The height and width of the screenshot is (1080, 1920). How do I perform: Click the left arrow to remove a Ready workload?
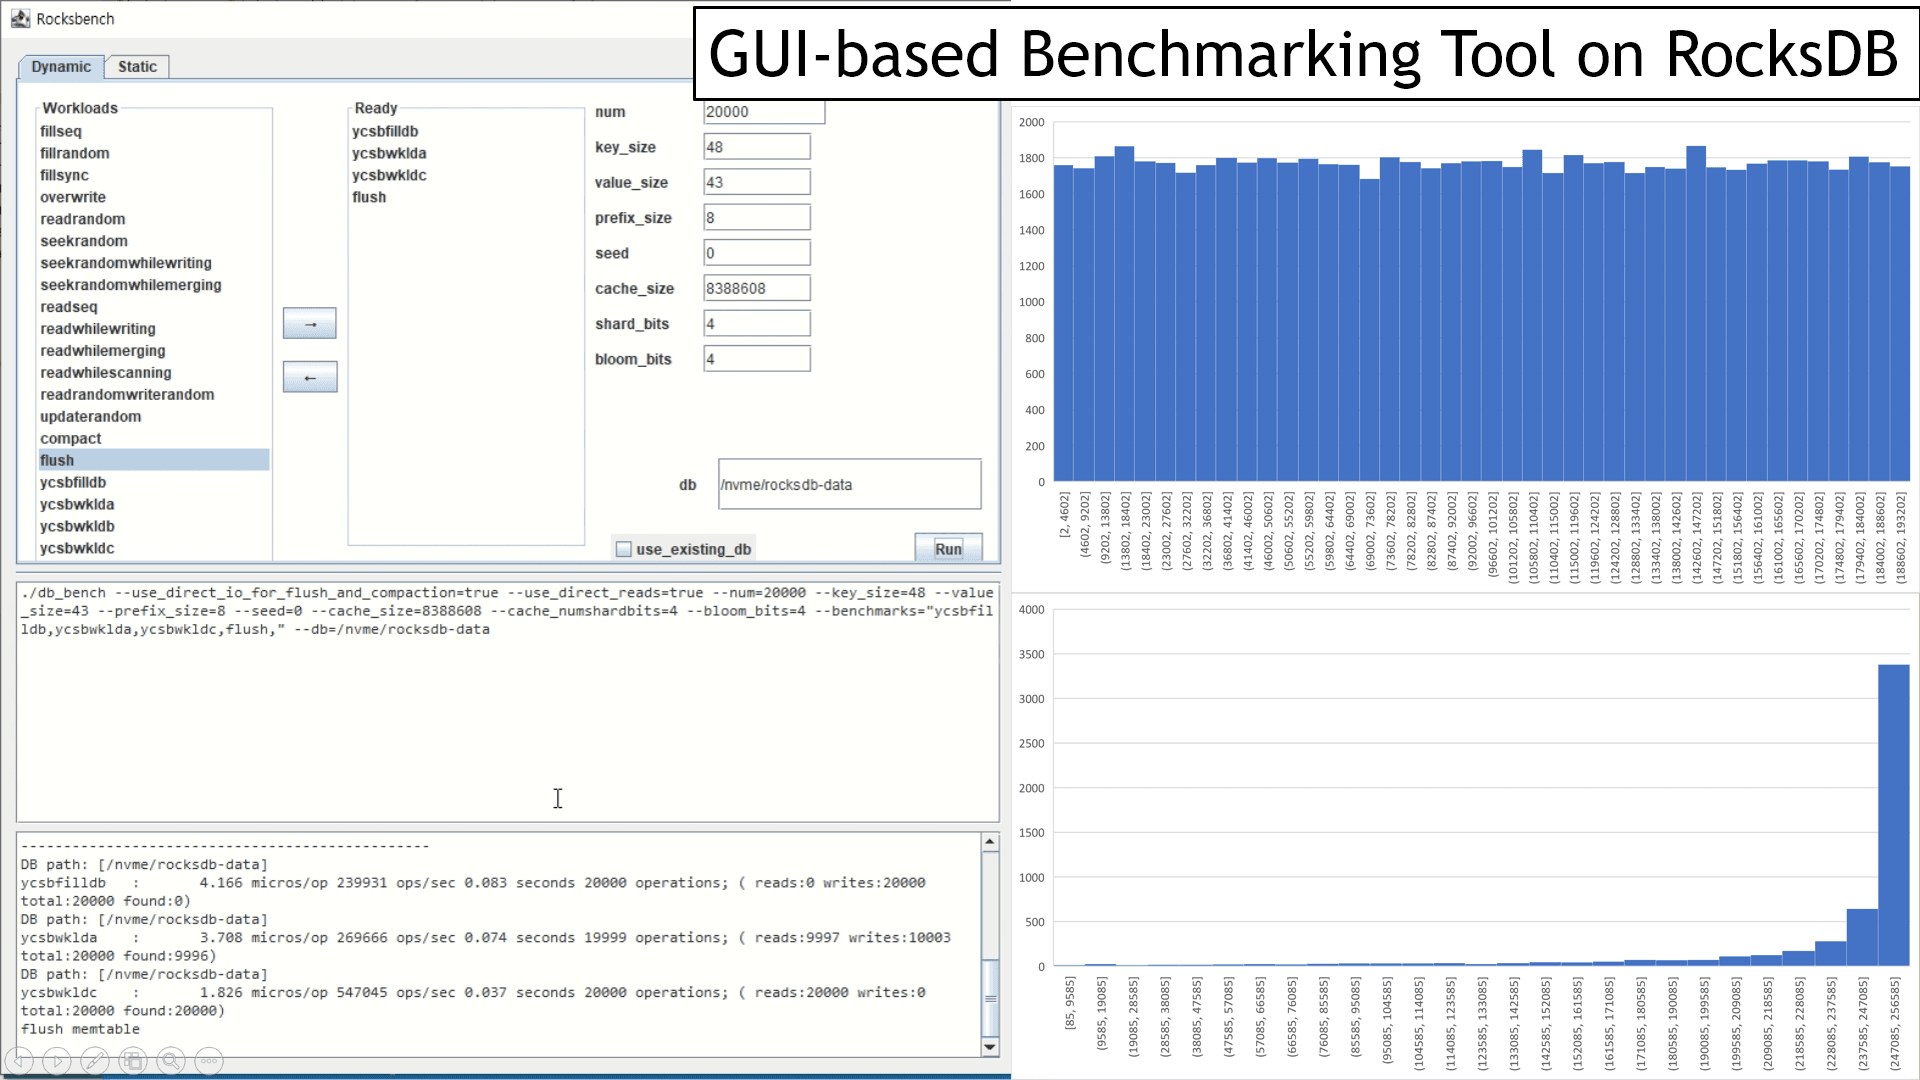tap(309, 376)
